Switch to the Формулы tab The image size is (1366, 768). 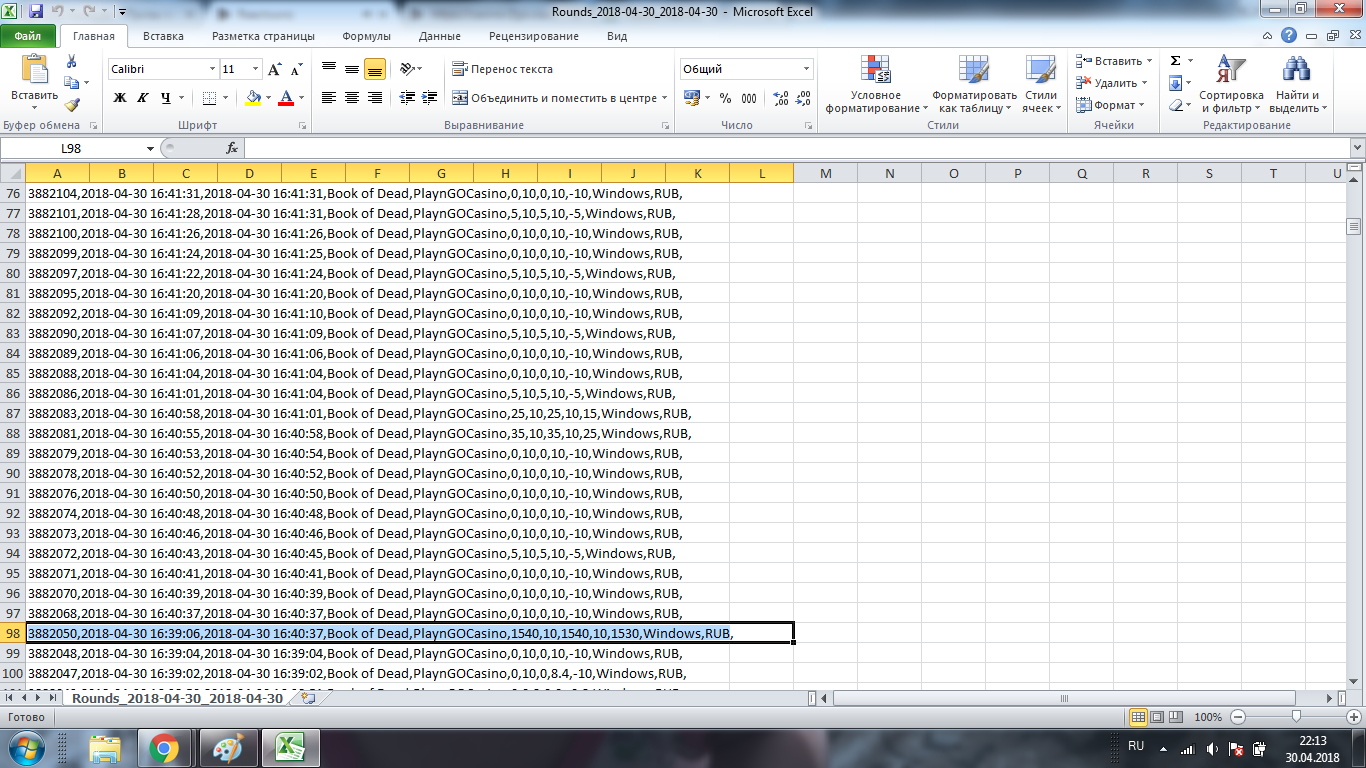(366, 36)
